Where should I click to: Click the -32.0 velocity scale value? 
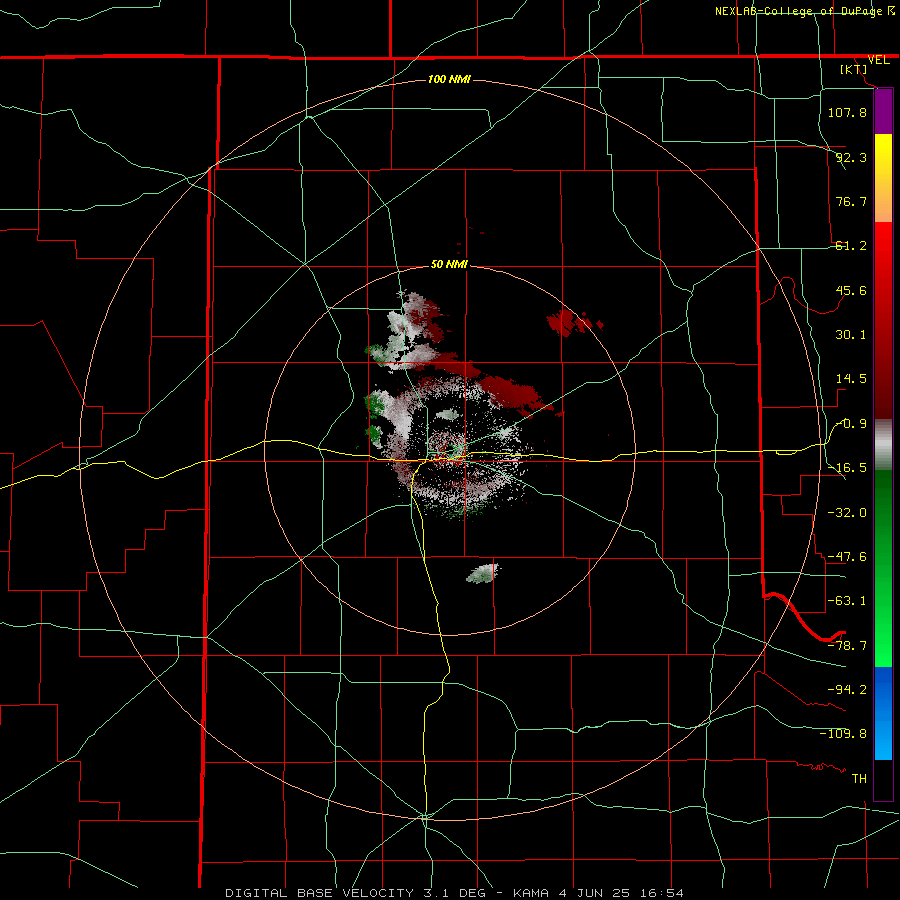tap(847, 513)
